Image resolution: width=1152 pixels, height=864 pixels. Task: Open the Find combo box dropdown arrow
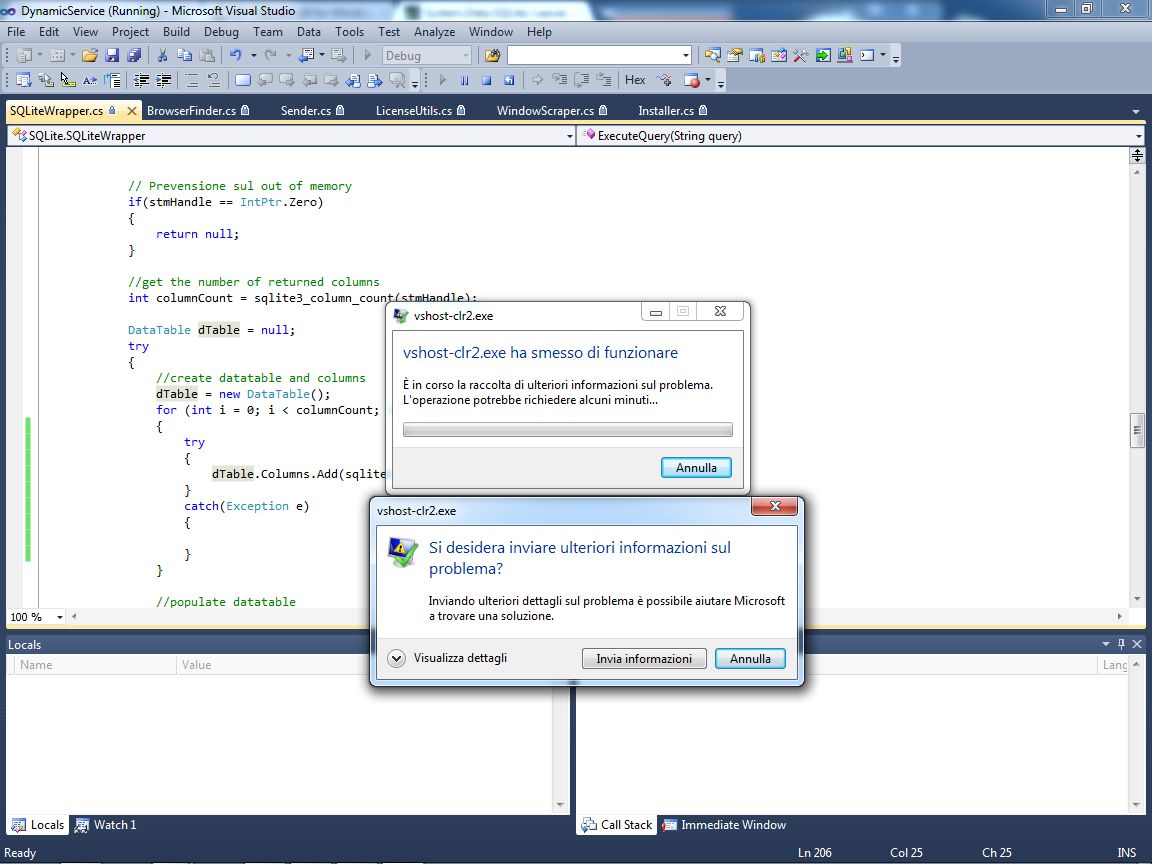(685, 55)
